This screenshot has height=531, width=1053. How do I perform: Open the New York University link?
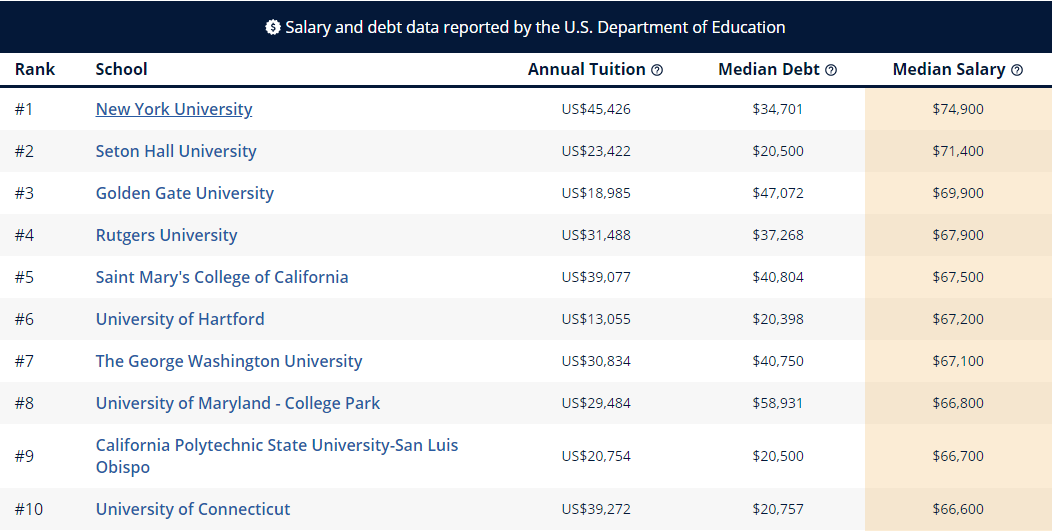coord(174,109)
